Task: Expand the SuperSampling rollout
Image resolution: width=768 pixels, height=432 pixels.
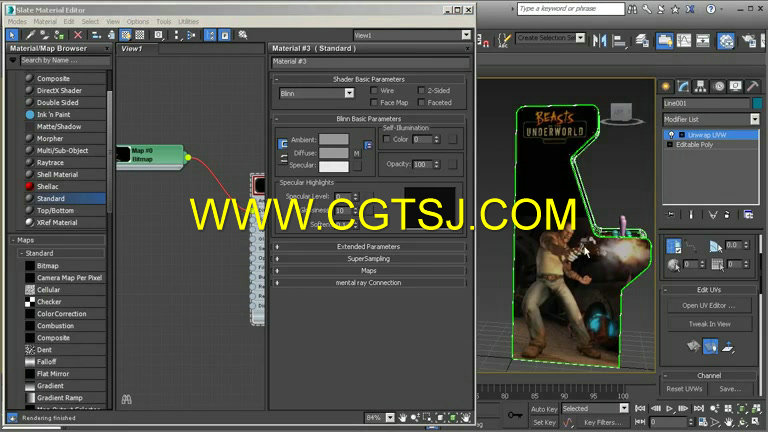Action: [x=368, y=259]
